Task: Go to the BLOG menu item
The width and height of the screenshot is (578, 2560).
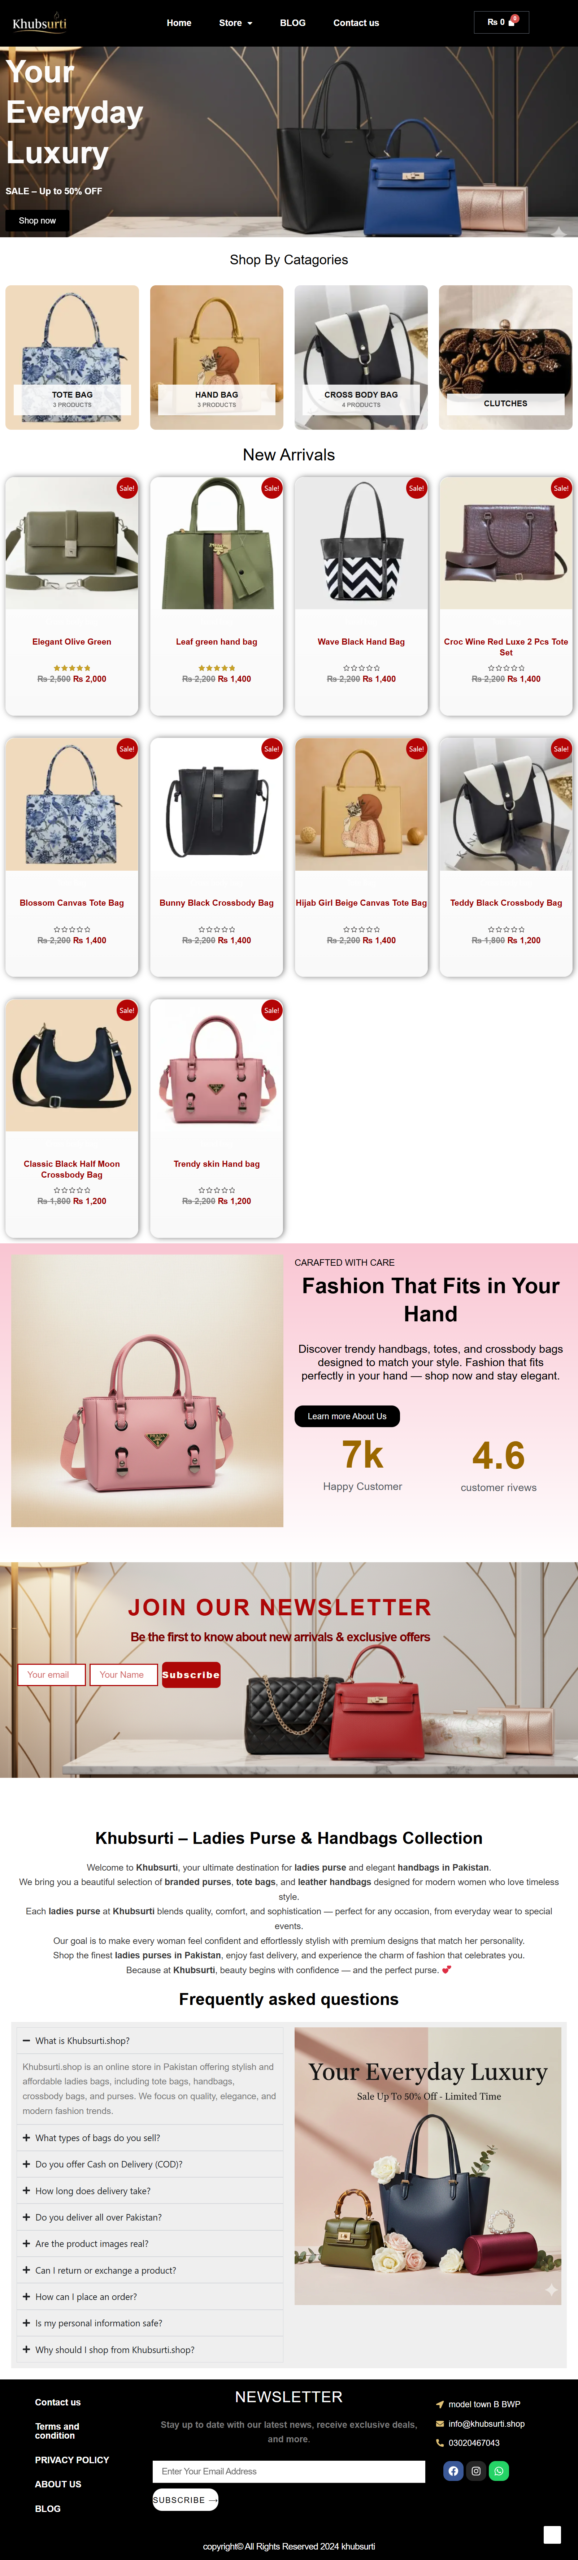Action: point(293,23)
